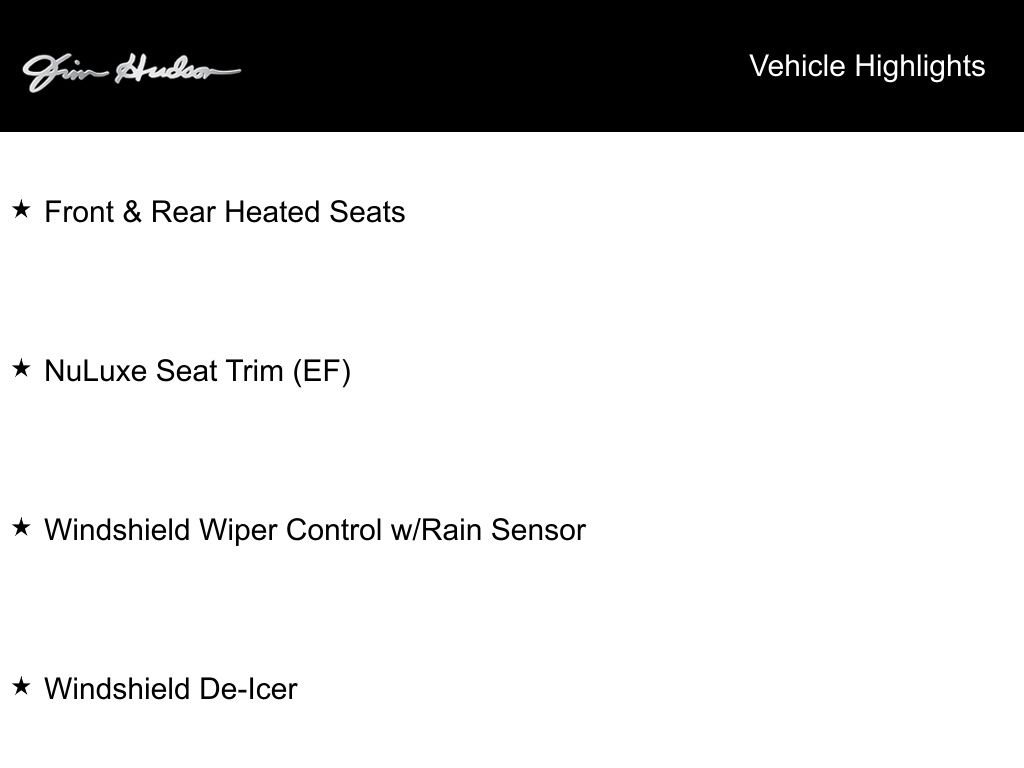
Task: Click the word "NuLuxe"
Action: point(97,371)
